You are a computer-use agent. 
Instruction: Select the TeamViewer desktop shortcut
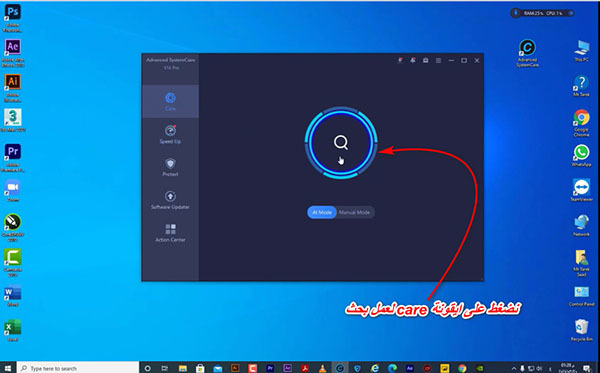[x=582, y=190]
